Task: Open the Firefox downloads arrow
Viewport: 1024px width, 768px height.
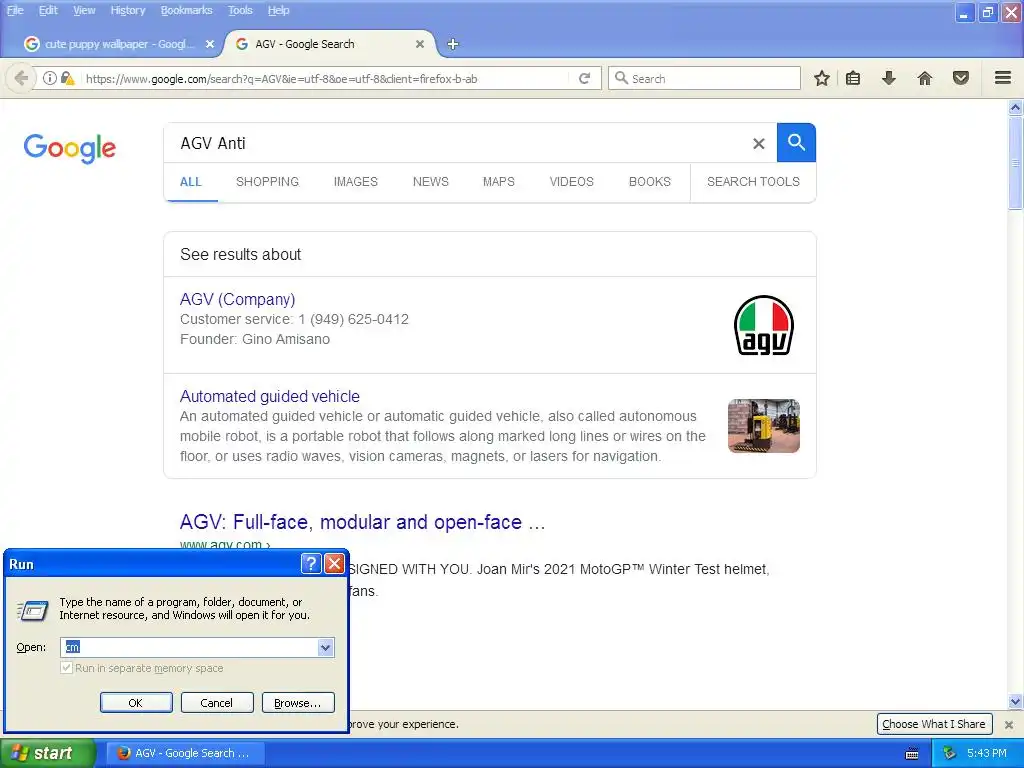Action: coord(888,78)
